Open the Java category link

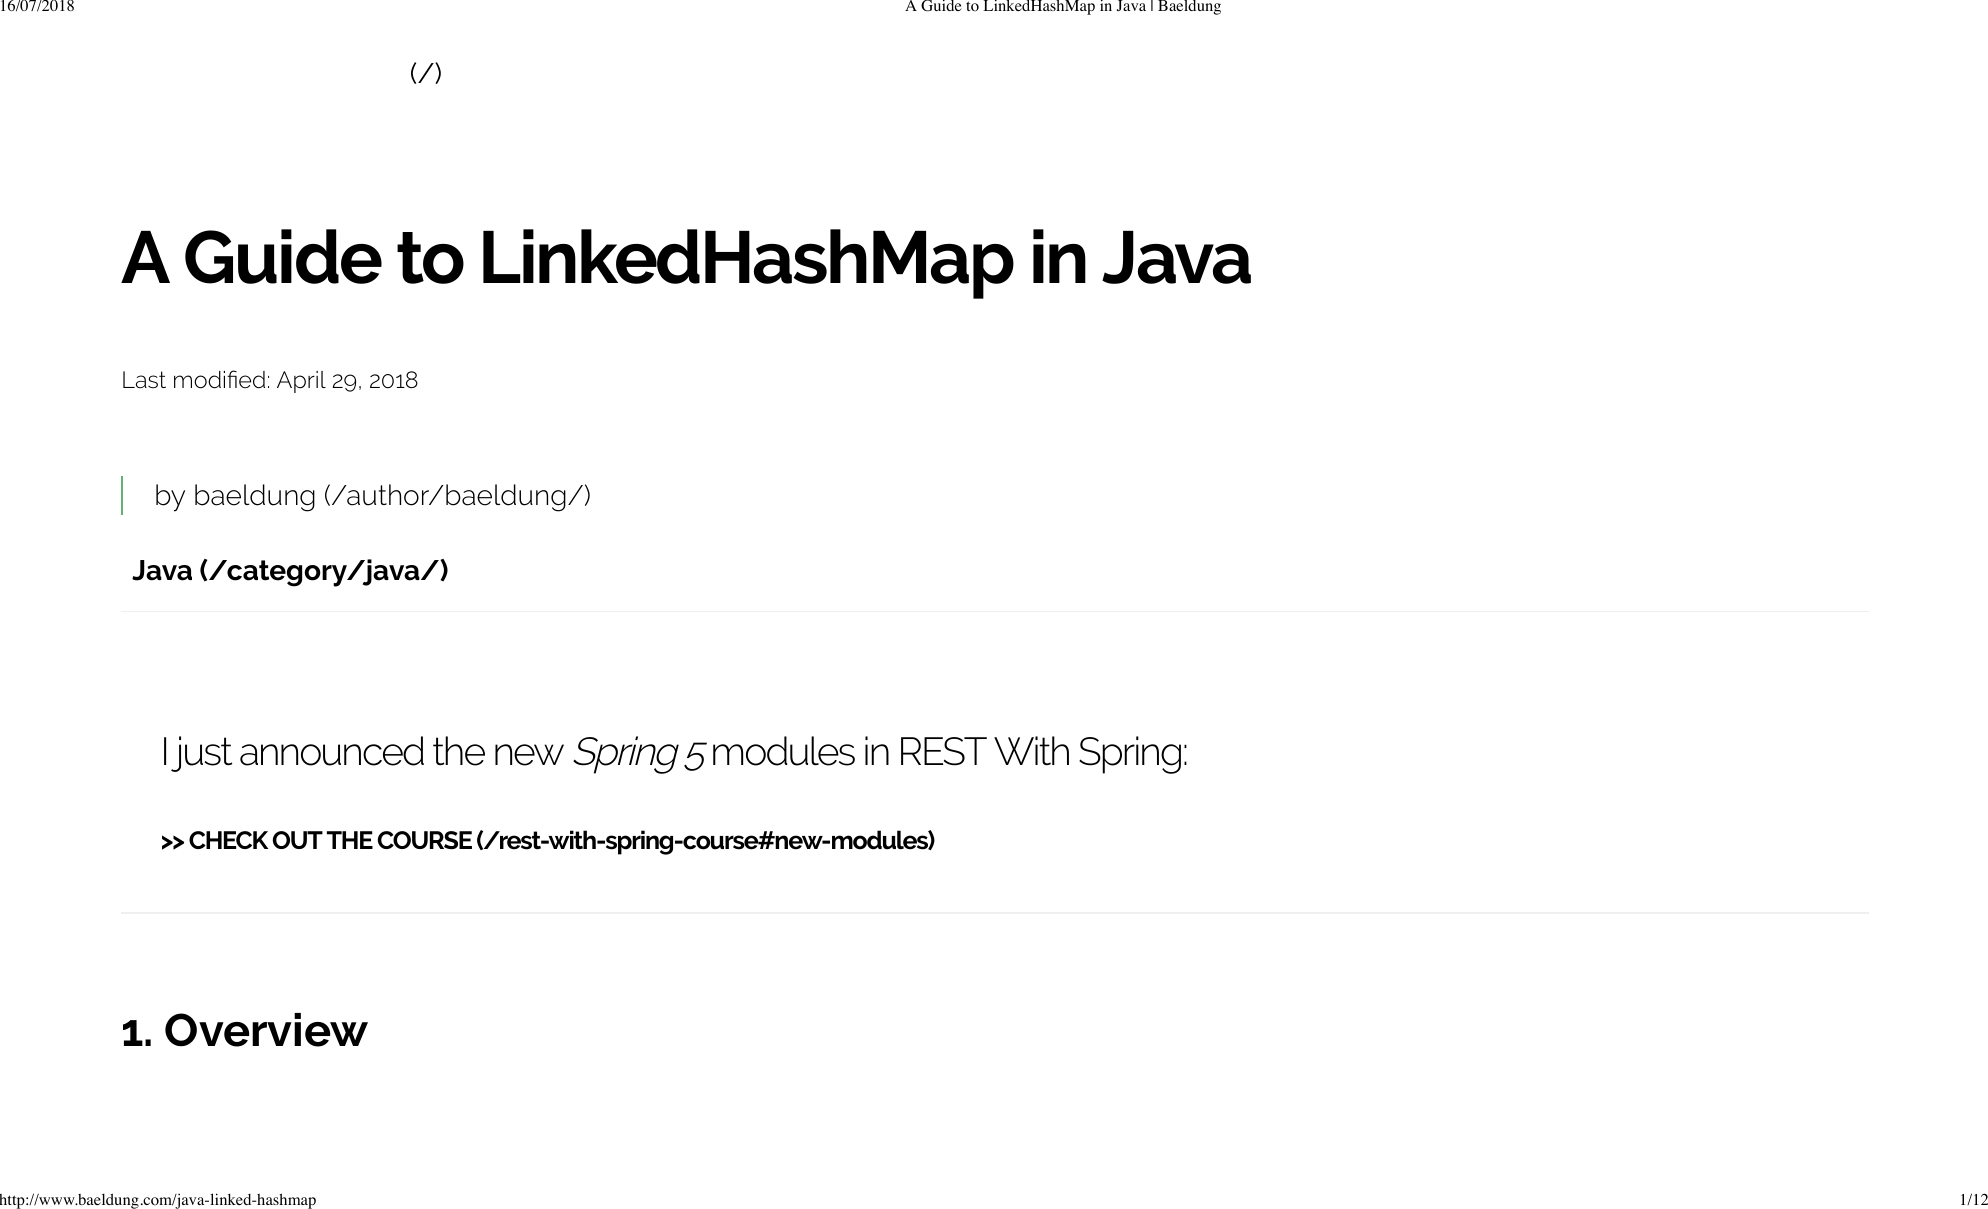290,571
